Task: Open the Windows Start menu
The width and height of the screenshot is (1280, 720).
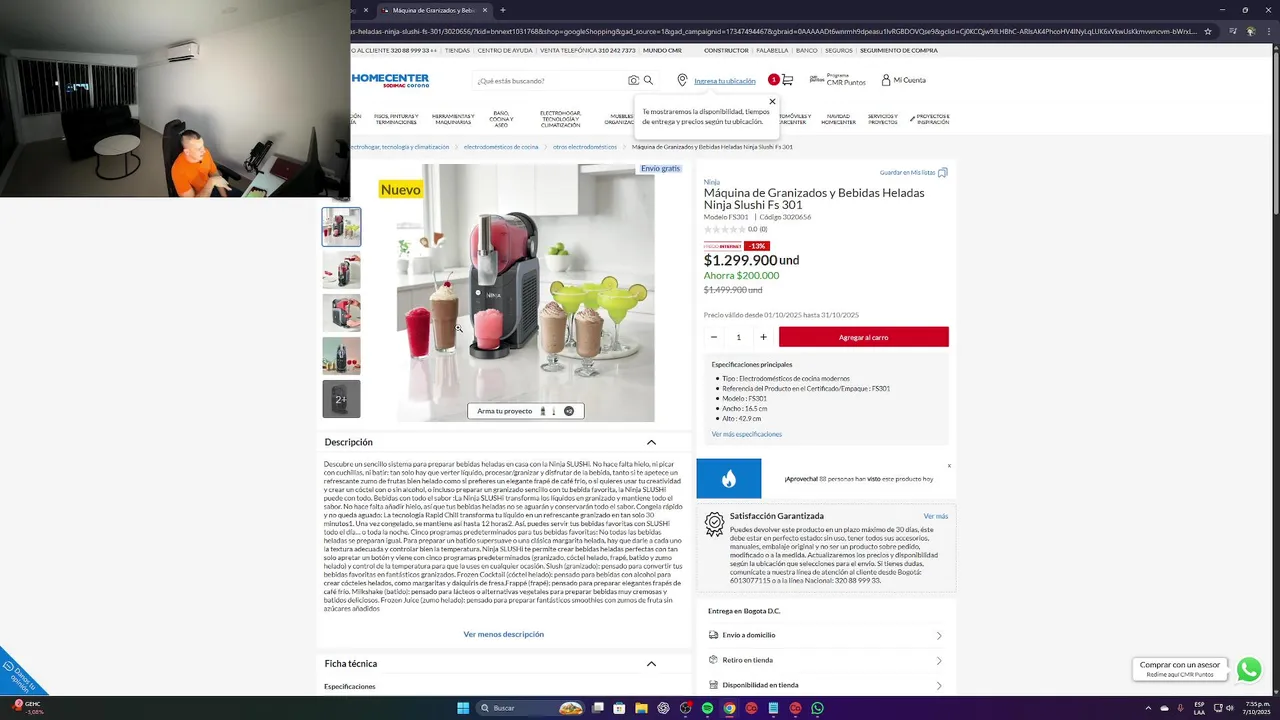Action: click(x=463, y=708)
